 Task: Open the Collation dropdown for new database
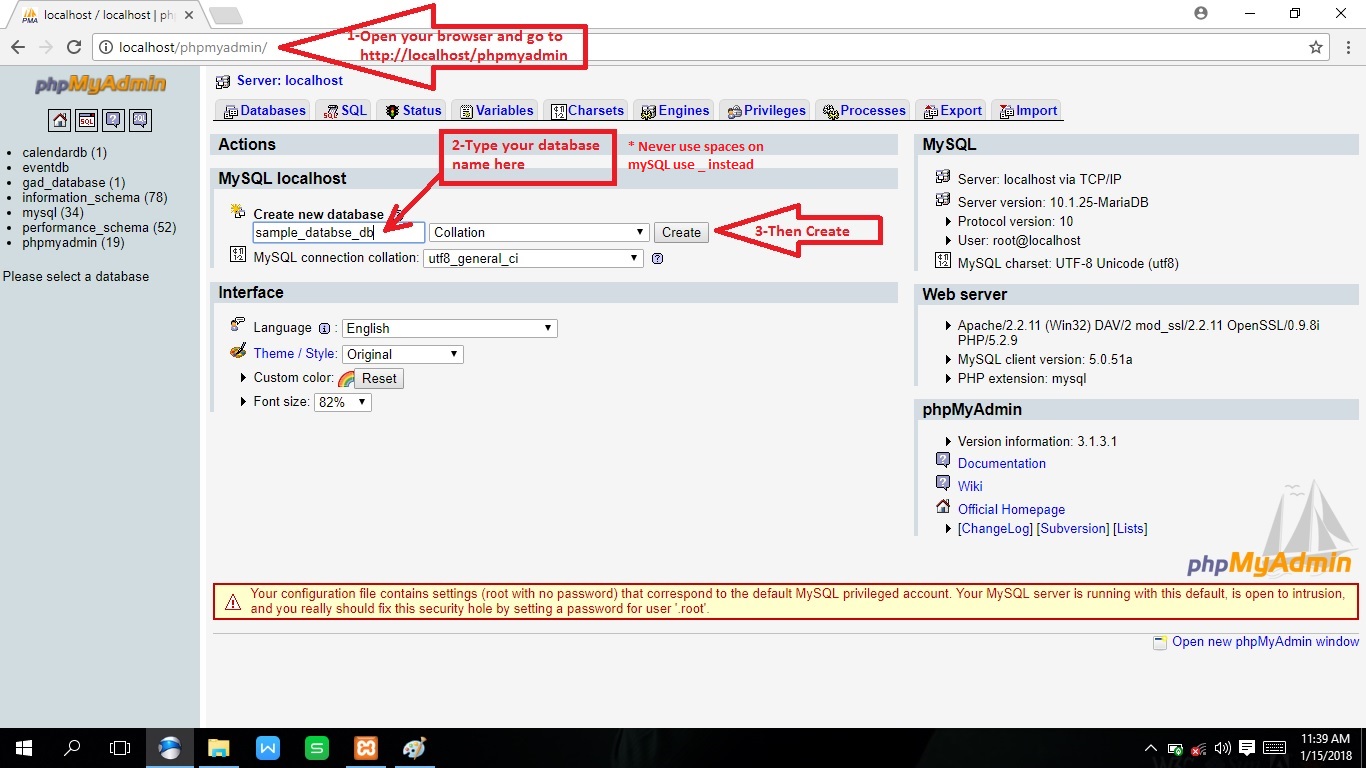pos(539,232)
